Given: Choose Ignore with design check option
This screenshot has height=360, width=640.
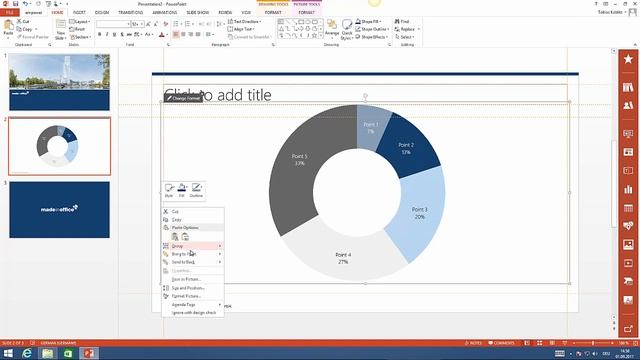Looking at the screenshot, I should [193, 313].
